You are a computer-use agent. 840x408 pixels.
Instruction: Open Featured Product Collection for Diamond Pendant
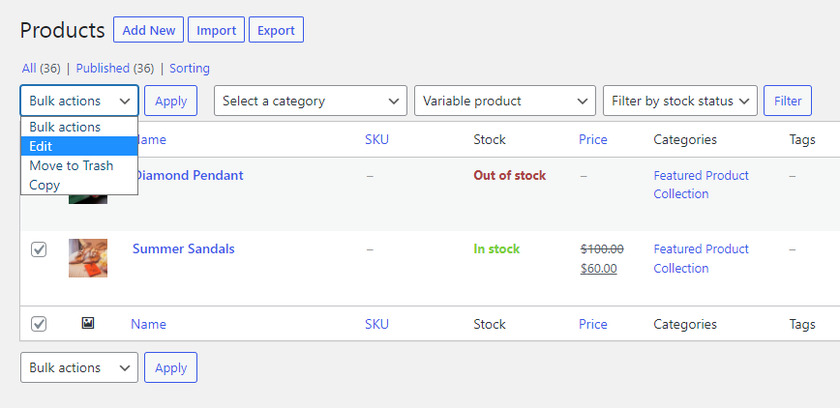701,185
